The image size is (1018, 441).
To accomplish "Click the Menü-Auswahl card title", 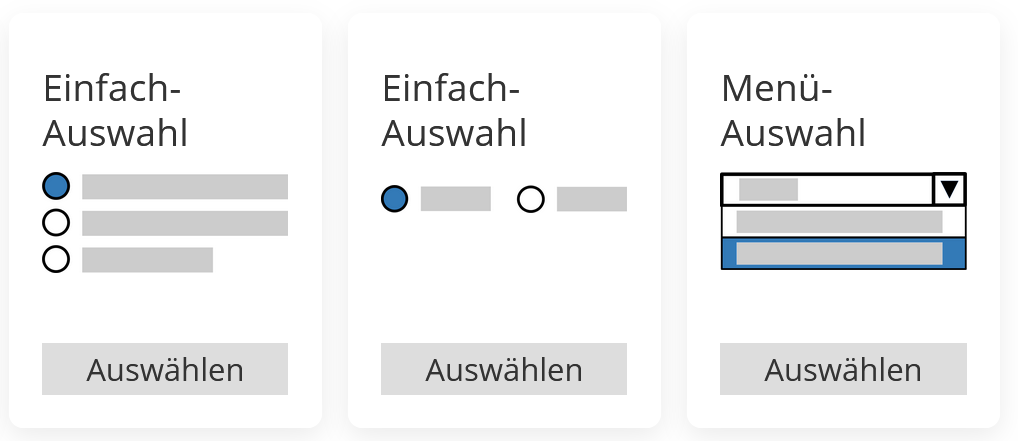I will 793,111.
